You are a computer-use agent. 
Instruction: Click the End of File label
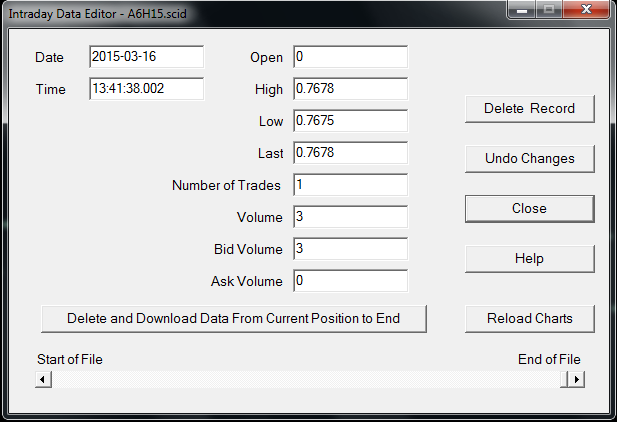click(549, 359)
